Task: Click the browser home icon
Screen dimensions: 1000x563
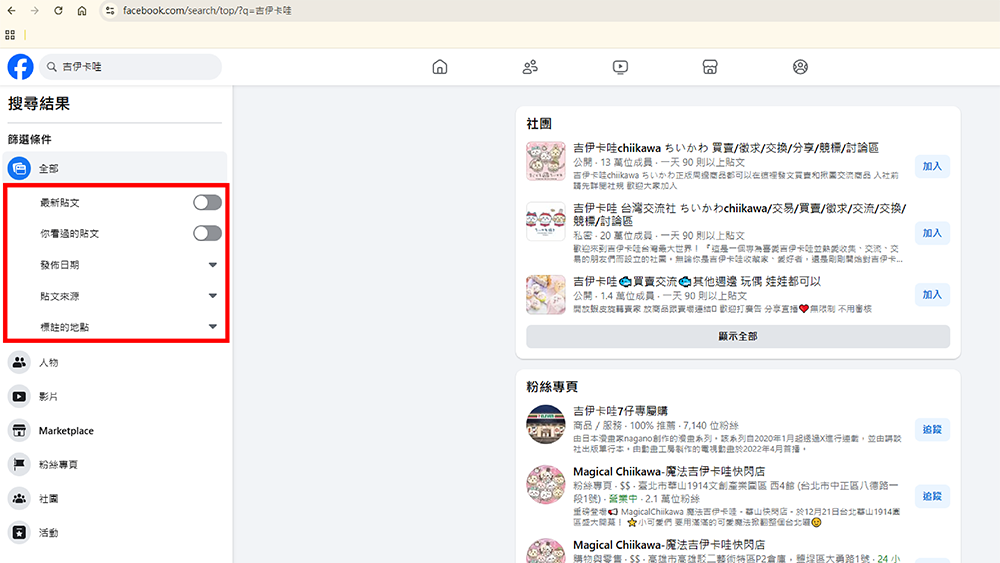Action: point(82,11)
